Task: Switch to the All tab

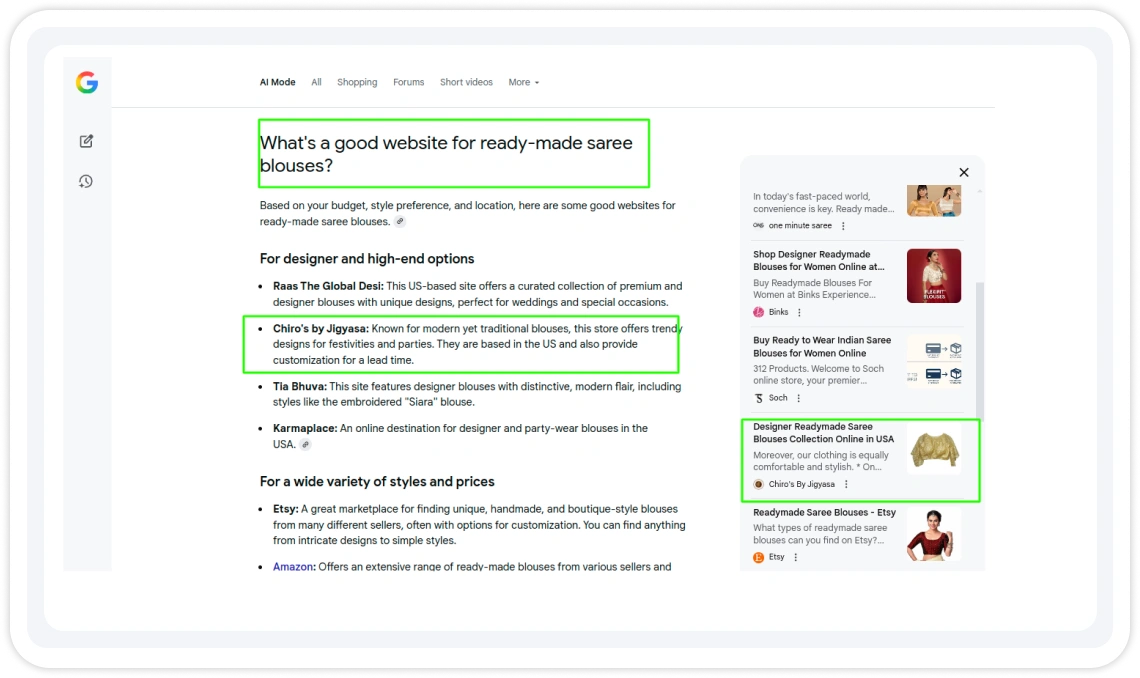Action: pyautogui.click(x=316, y=82)
